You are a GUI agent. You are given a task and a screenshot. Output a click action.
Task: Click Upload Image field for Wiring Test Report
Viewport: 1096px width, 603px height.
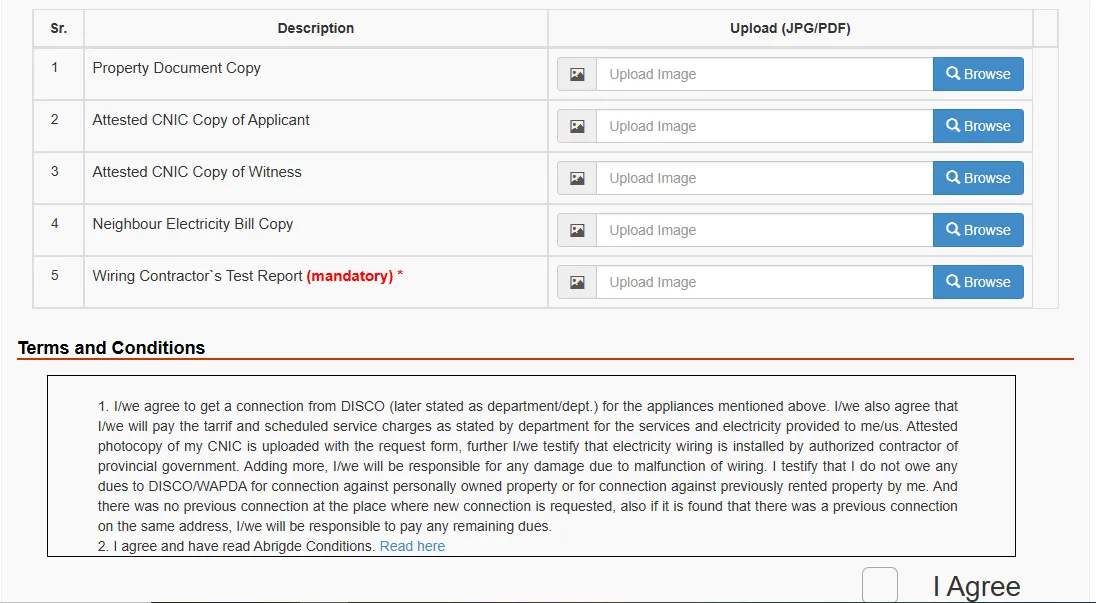(765, 282)
